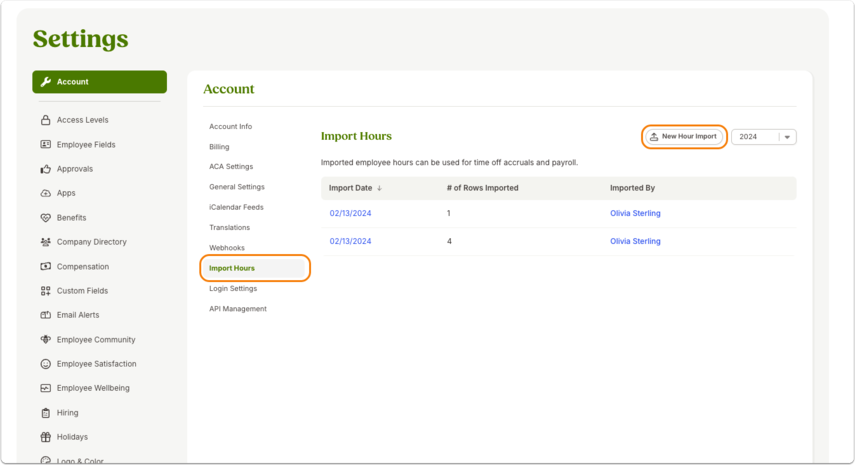This screenshot has width=855, height=465.
Task: Select the Import Hours tab
Action: (x=254, y=268)
